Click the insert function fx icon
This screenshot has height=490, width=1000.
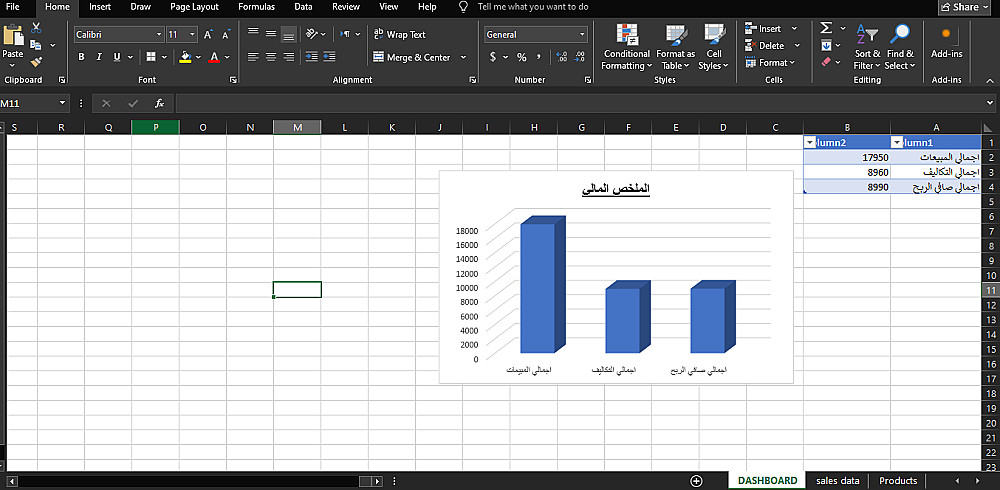(x=159, y=103)
